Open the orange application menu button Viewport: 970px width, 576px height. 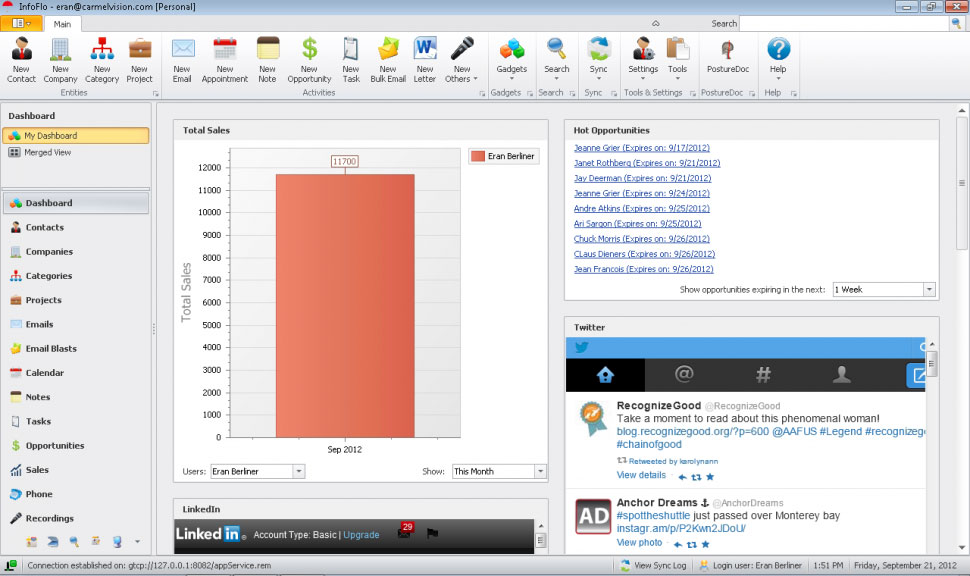pos(21,24)
